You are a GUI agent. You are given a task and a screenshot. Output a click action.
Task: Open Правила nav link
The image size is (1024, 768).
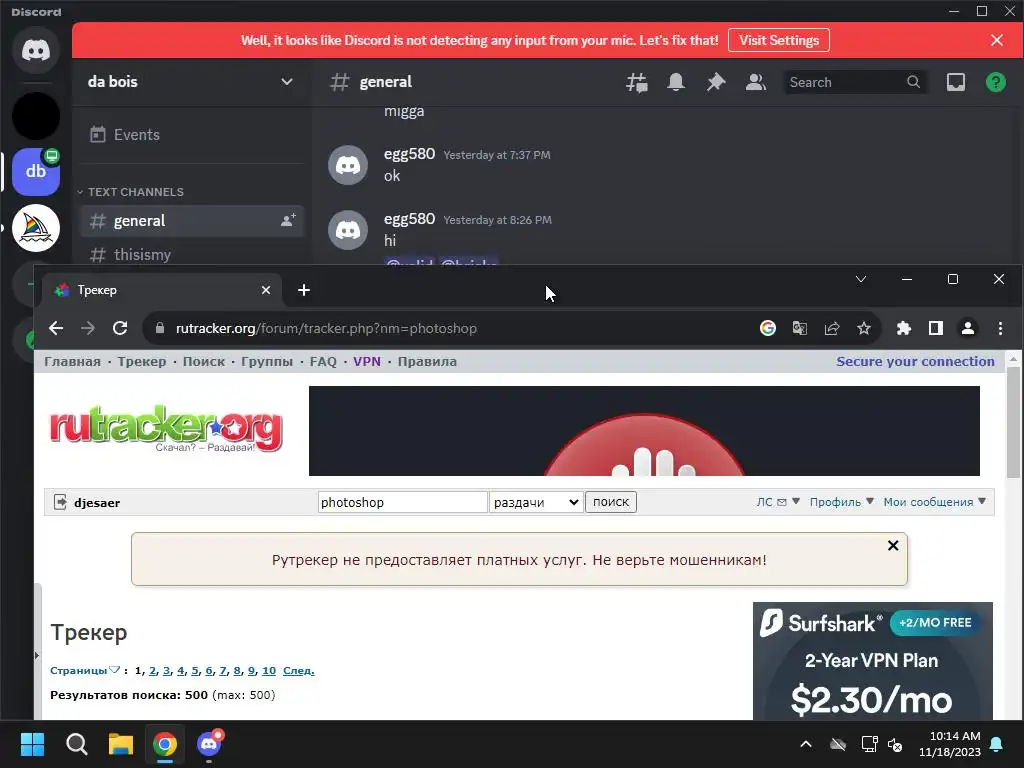(427, 362)
